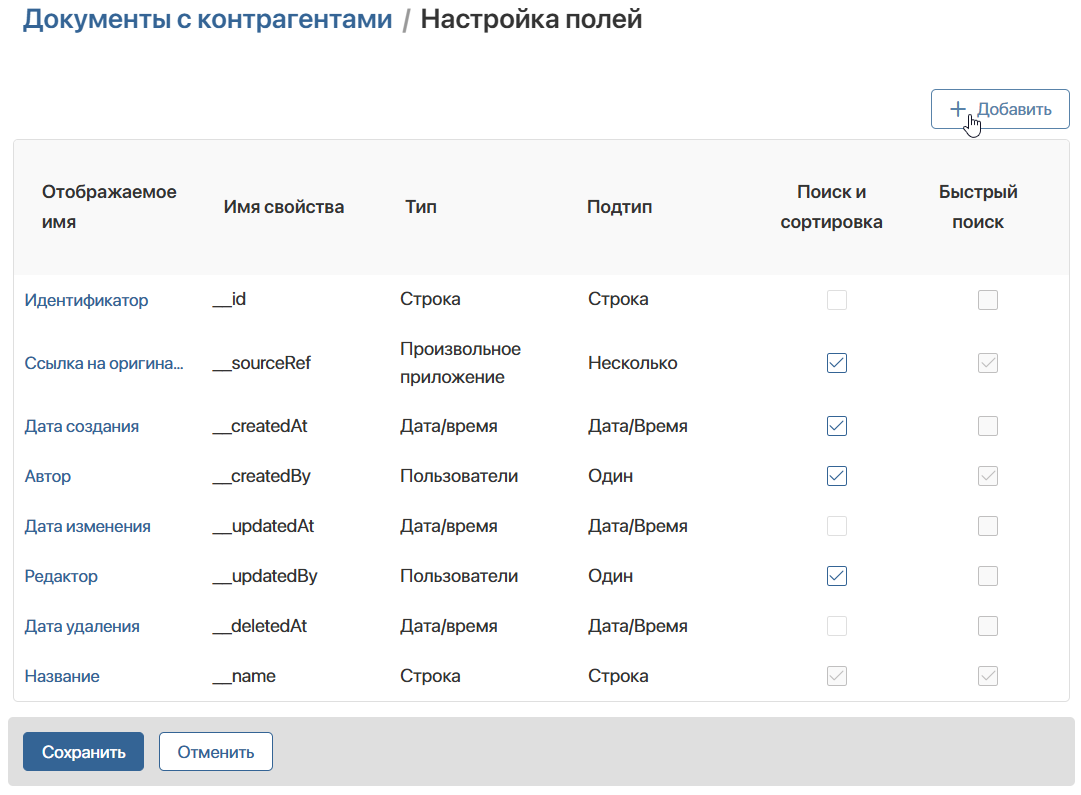Open the Название field link
The image size is (1081, 795).
point(62,676)
